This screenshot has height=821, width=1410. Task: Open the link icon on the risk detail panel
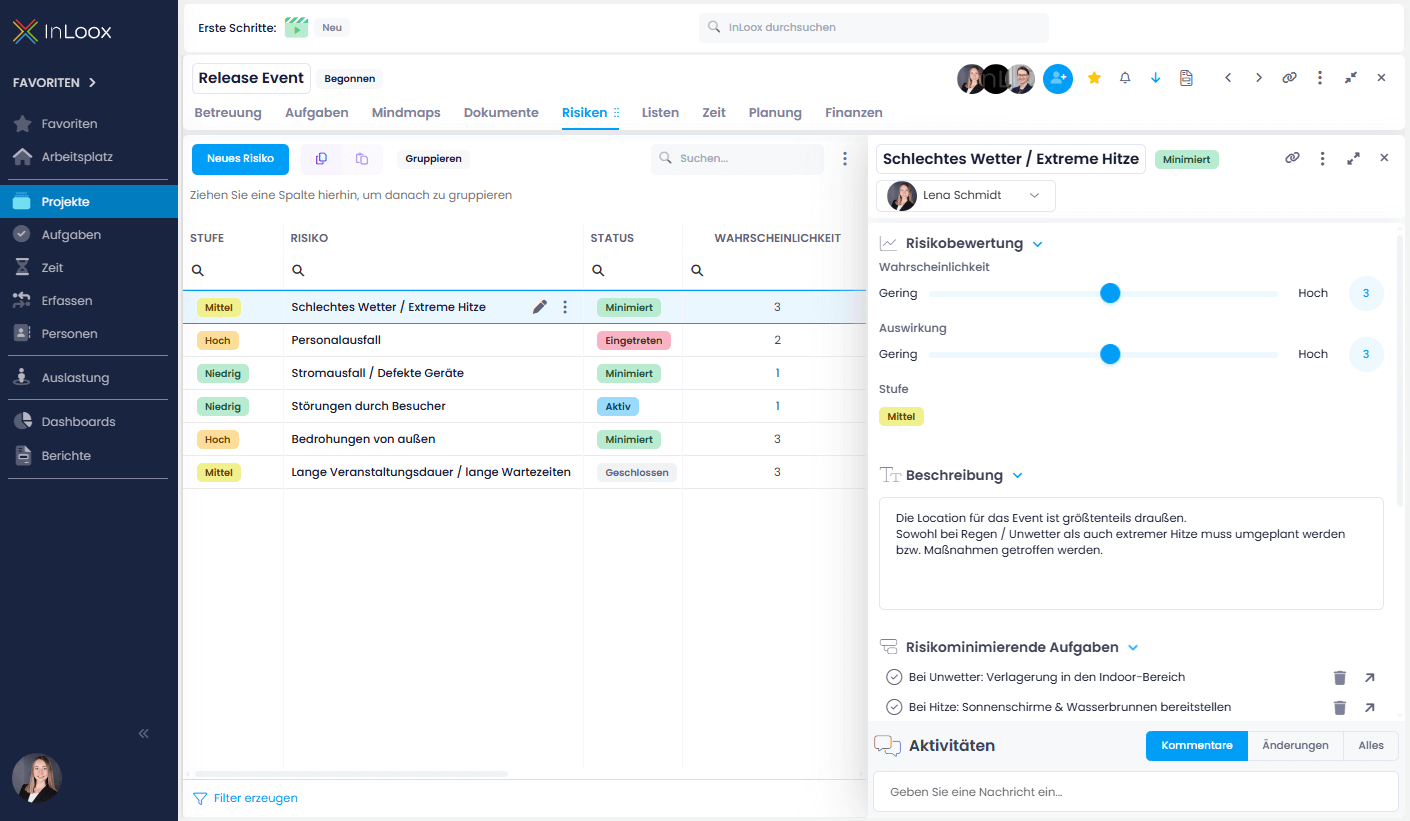click(x=1292, y=158)
